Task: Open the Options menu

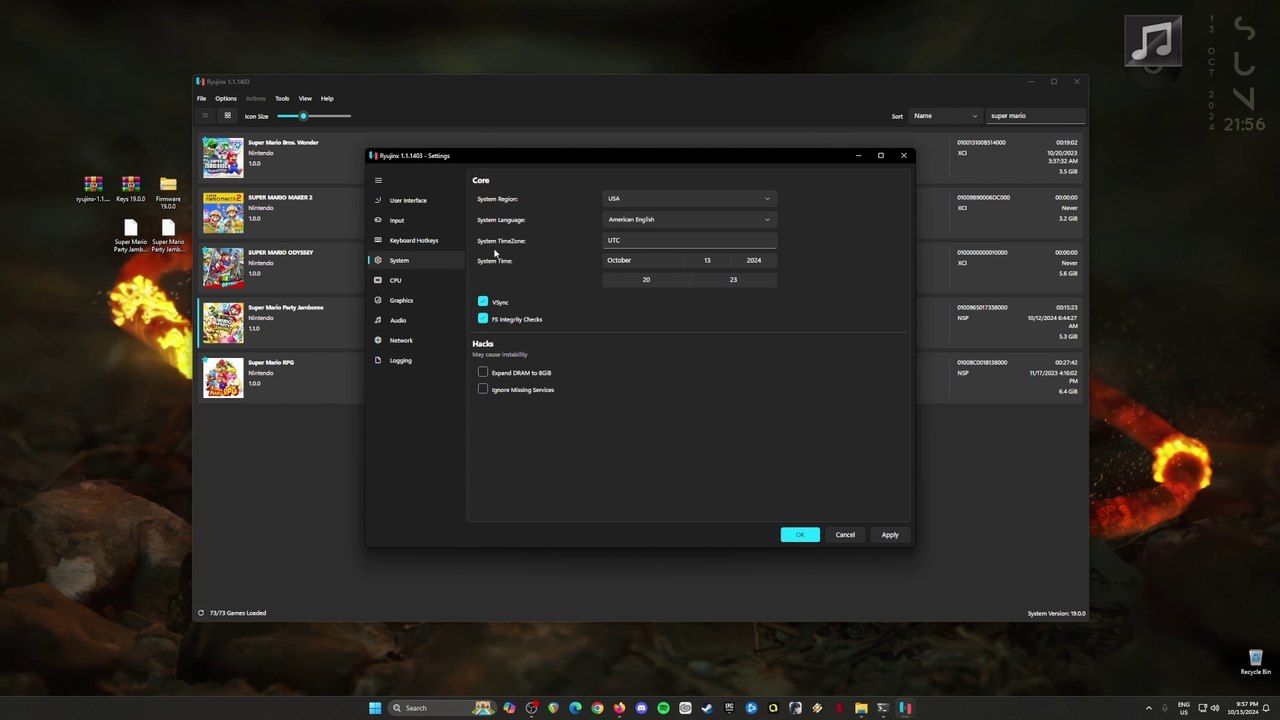Action: tap(226, 98)
